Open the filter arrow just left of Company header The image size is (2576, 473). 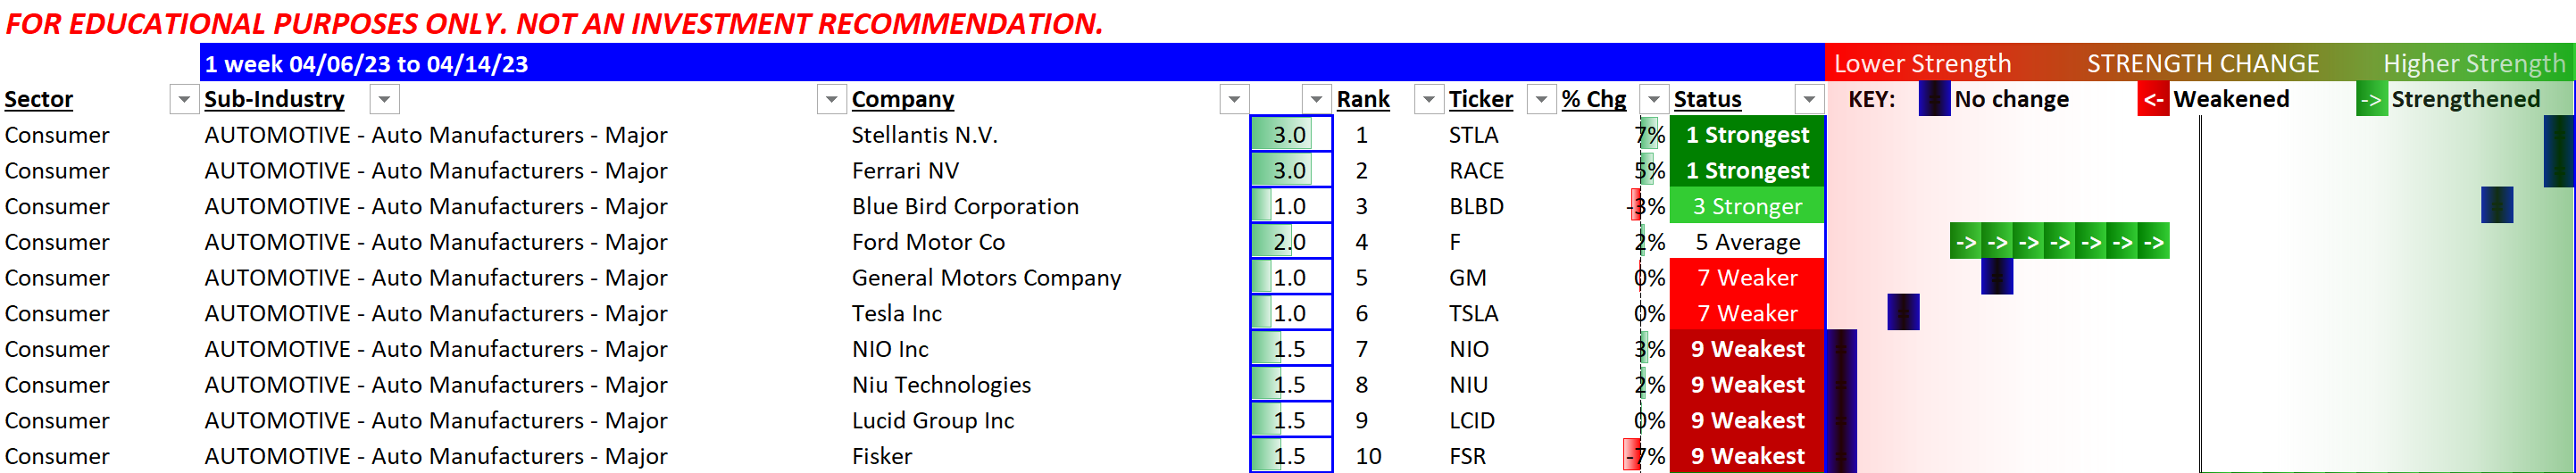[830, 99]
